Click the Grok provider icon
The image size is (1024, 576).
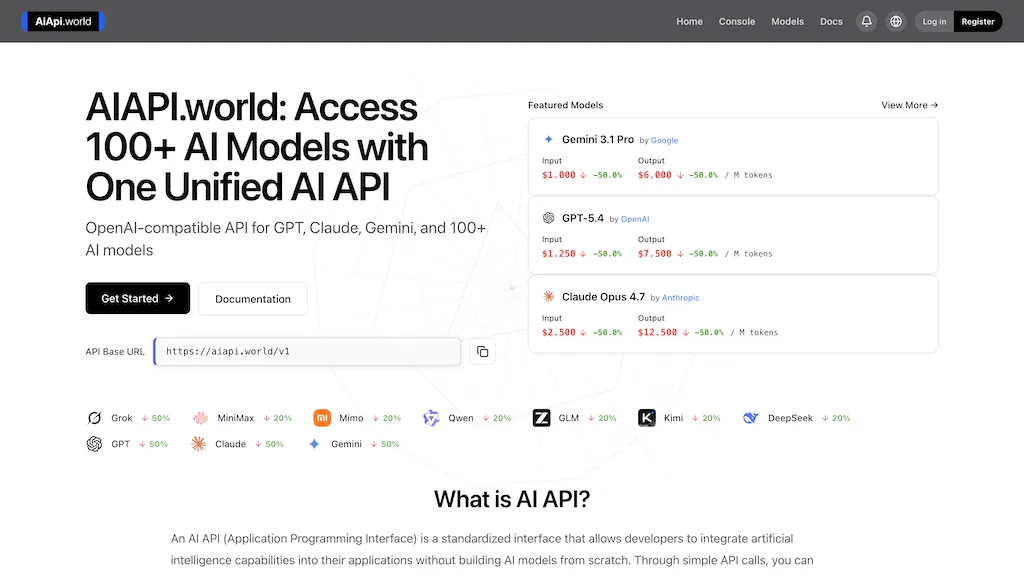click(x=94, y=418)
